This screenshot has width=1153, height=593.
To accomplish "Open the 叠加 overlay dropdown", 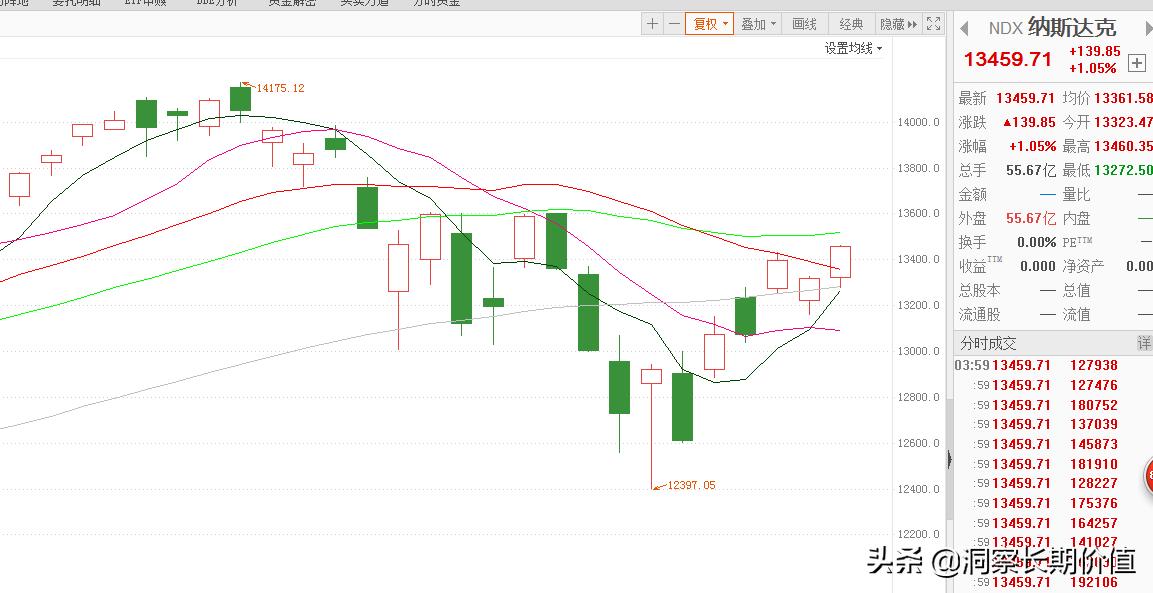I will point(758,24).
